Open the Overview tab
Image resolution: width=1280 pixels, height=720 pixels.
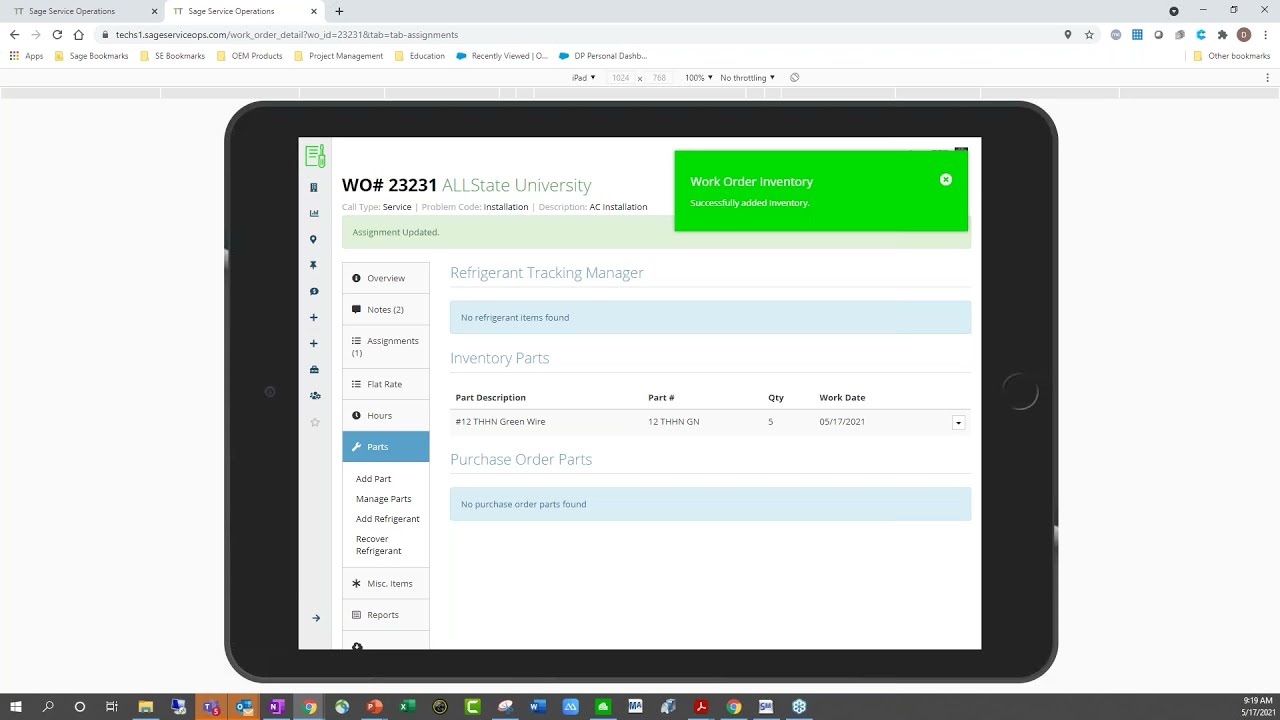tap(386, 278)
